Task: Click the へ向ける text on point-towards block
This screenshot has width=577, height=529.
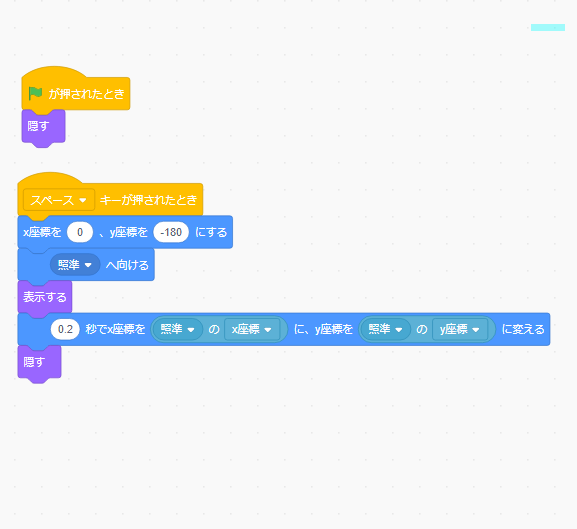Action: coord(127,265)
